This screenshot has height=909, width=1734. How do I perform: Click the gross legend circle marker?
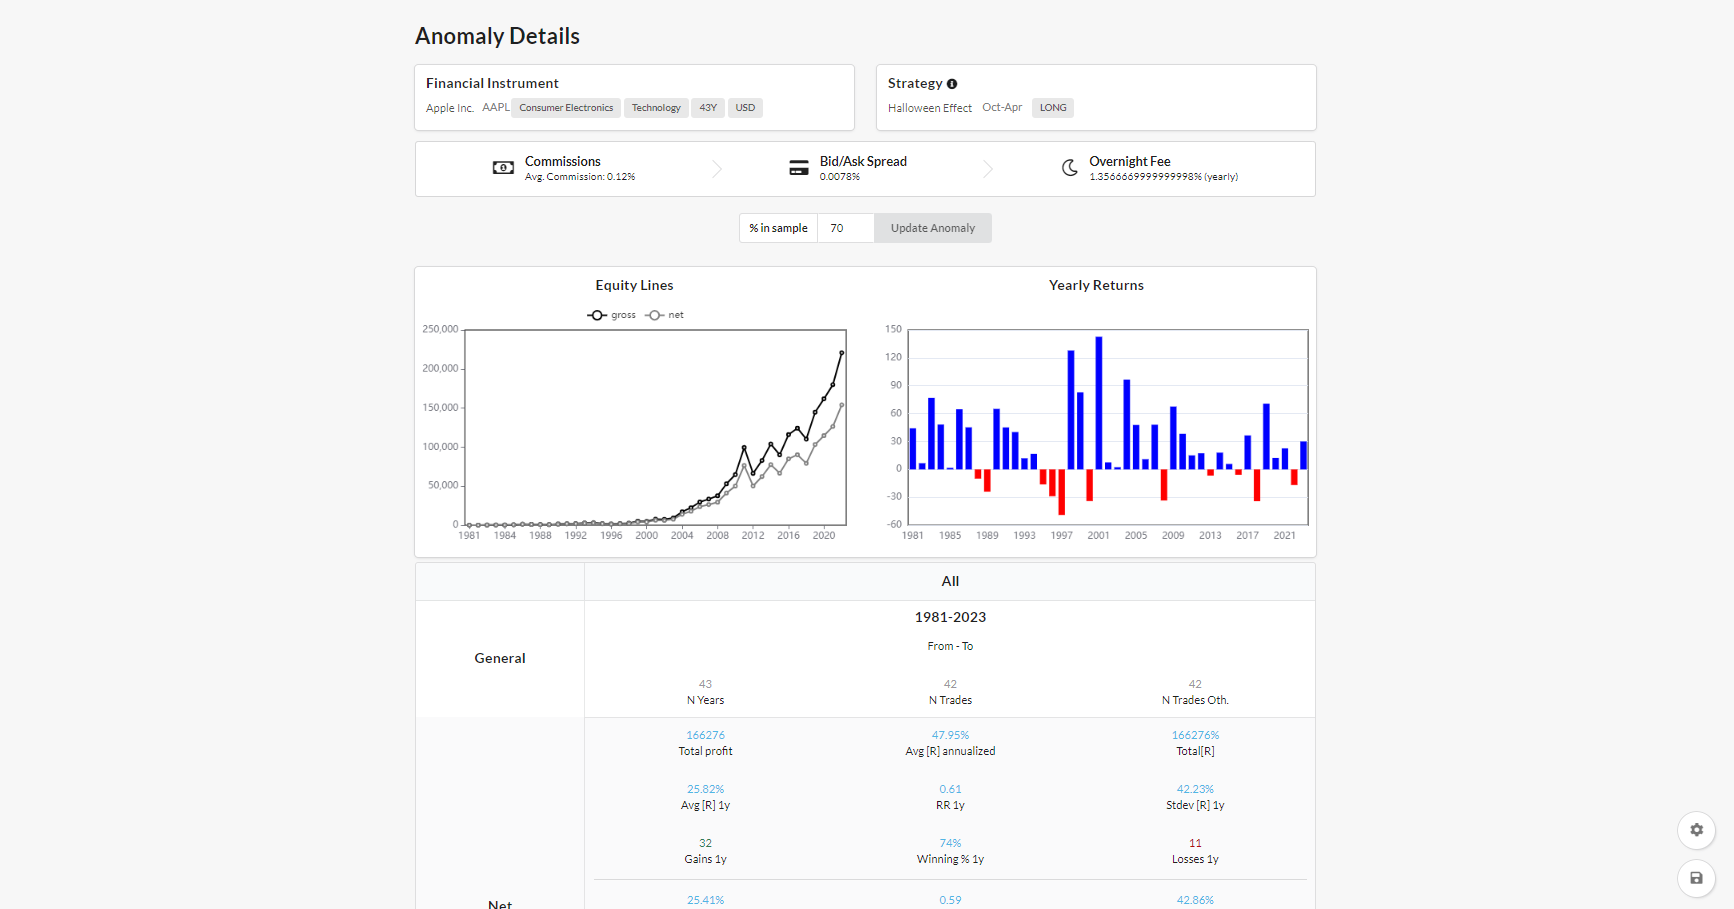597,314
